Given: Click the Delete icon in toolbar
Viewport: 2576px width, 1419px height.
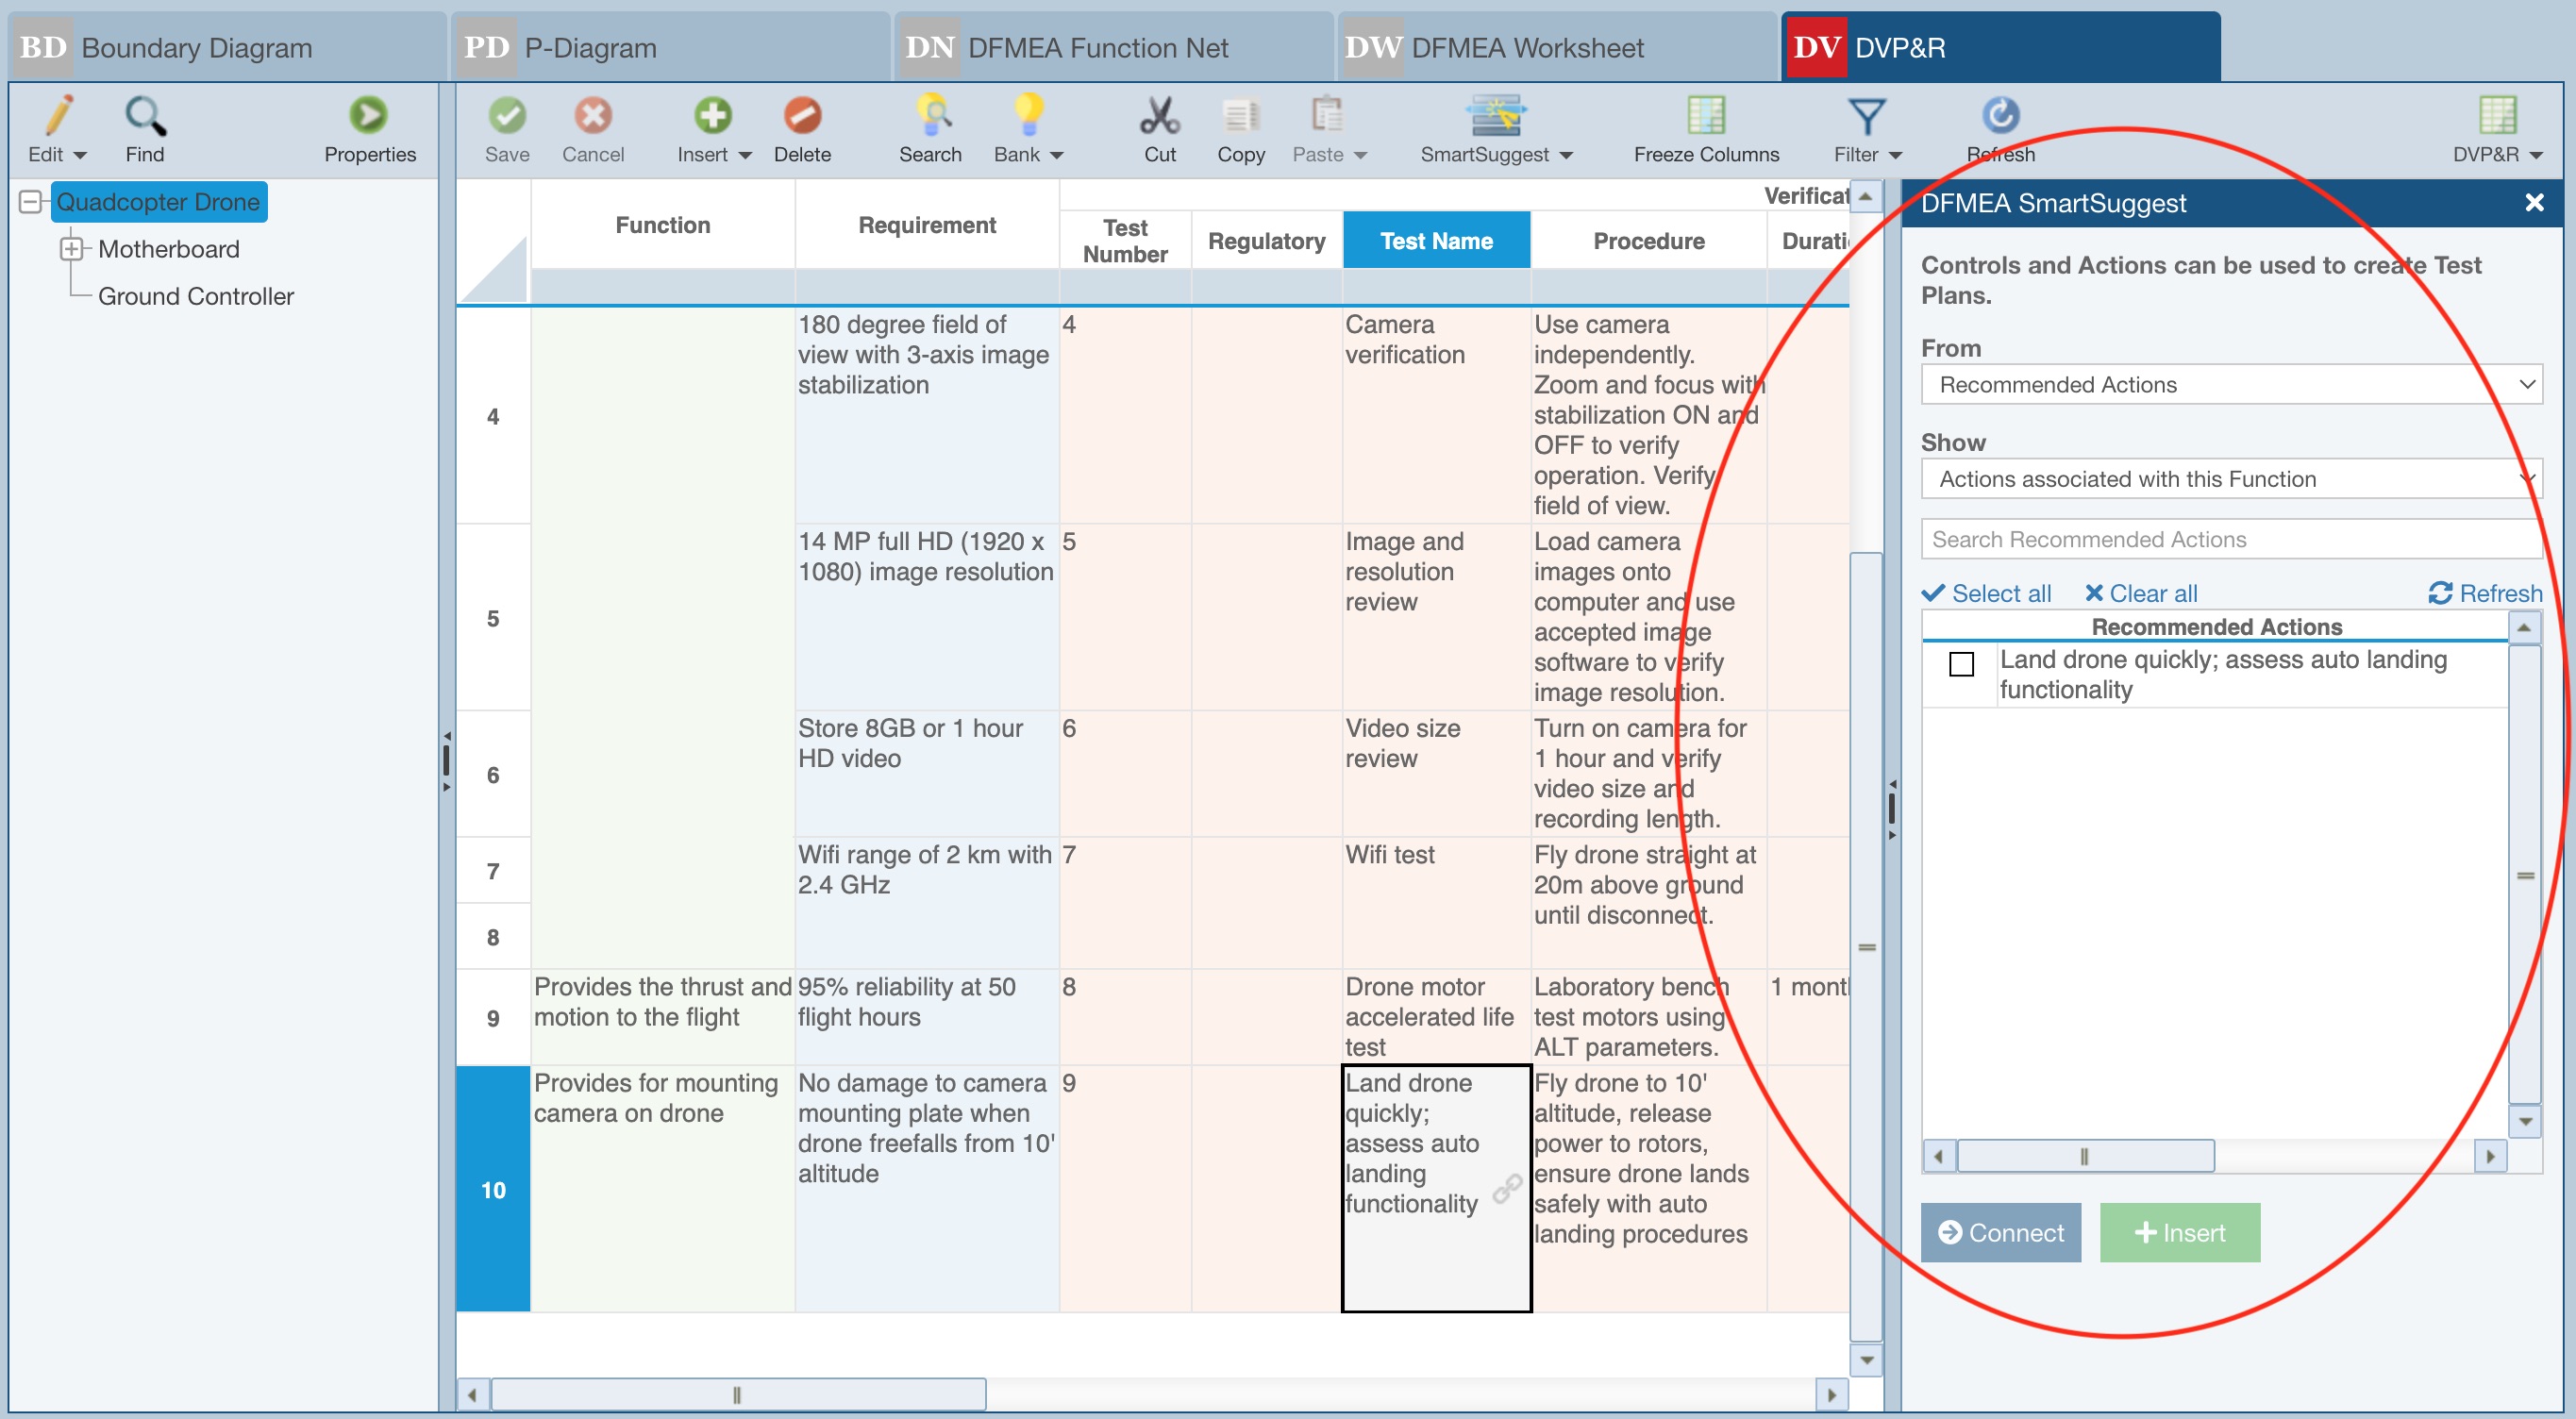Looking at the screenshot, I should pyautogui.click(x=801, y=117).
